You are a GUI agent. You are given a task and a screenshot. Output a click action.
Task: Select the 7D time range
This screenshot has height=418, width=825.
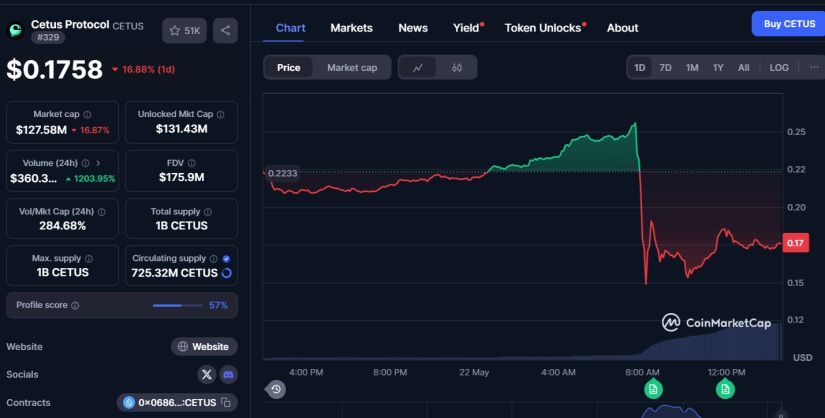(x=666, y=67)
